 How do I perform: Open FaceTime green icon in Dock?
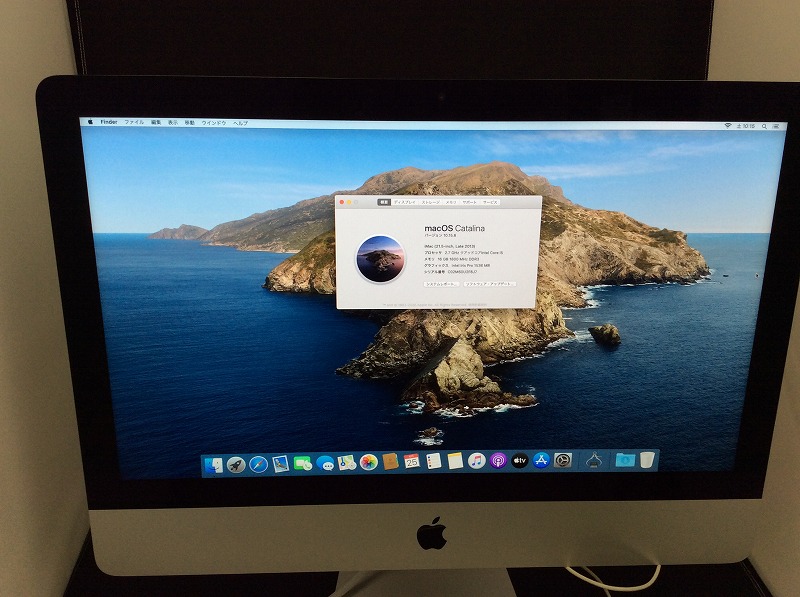[x=303, y=464]
